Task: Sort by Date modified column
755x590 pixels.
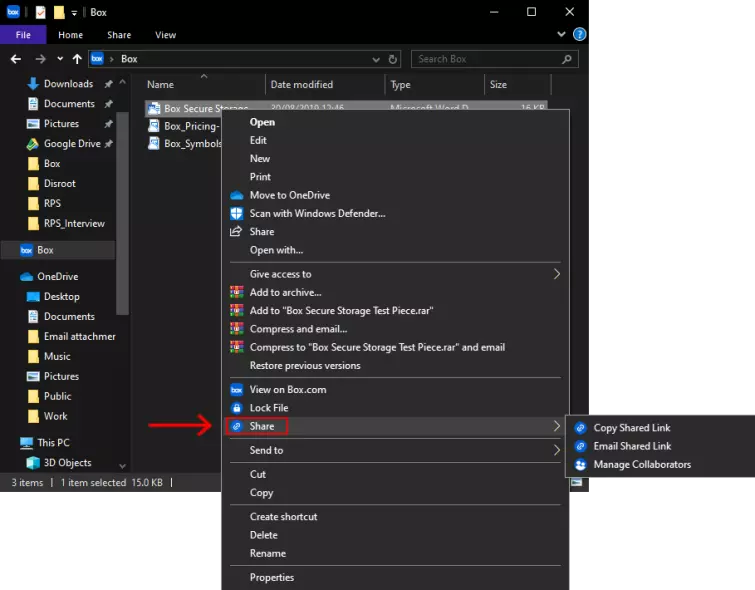Action: [301, 84]
